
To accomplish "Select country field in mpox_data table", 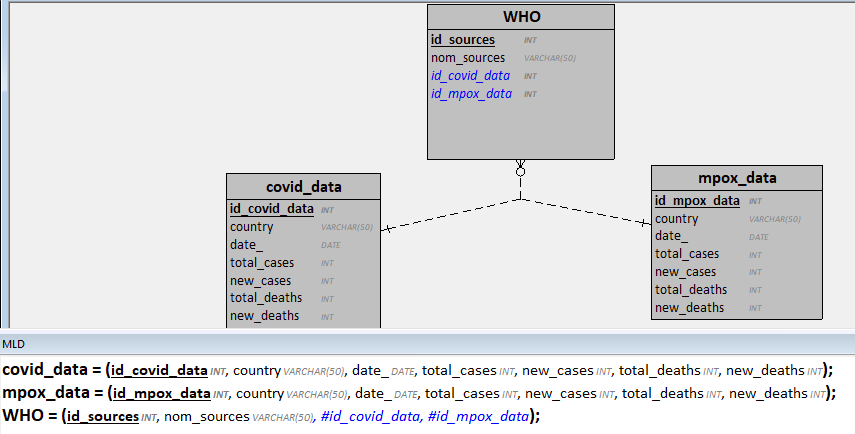I will click(x=676, y=219).
